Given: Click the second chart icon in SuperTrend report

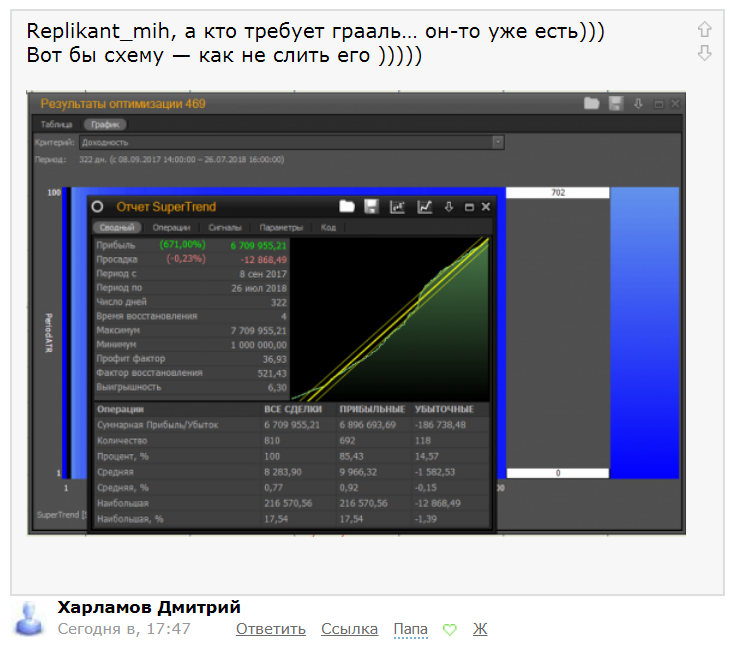Looking at the screenshot, I should (x=424, y=207).
